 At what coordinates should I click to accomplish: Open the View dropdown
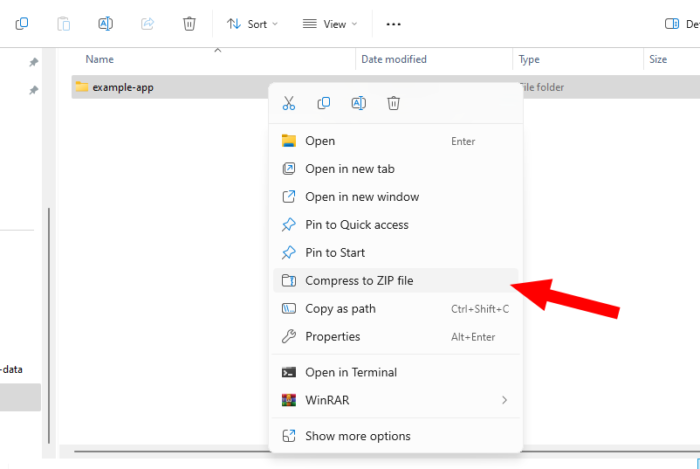pos(330,24)
